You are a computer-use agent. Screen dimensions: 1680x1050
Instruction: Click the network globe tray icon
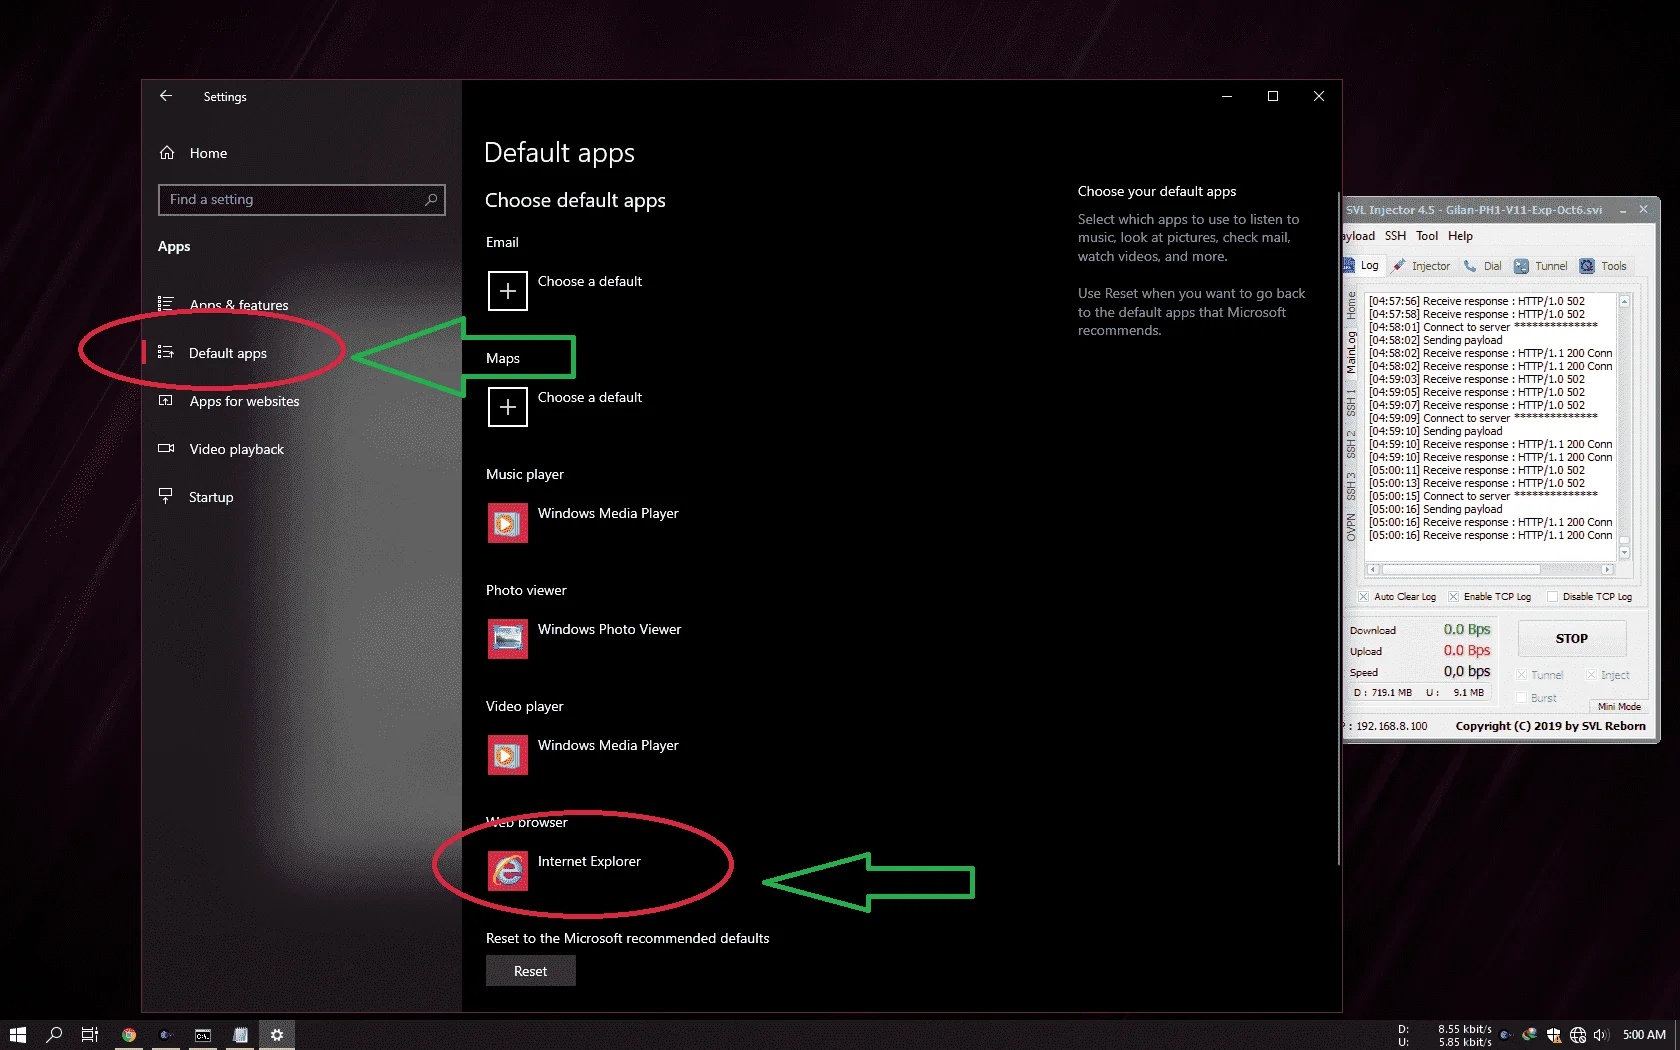(1578, 1035)
